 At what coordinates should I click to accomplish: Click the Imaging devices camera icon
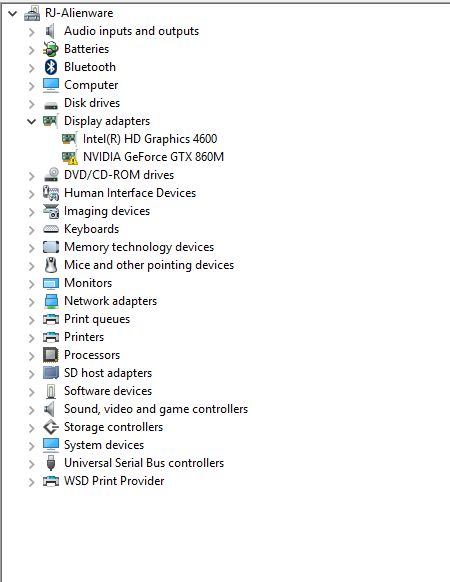51,211
